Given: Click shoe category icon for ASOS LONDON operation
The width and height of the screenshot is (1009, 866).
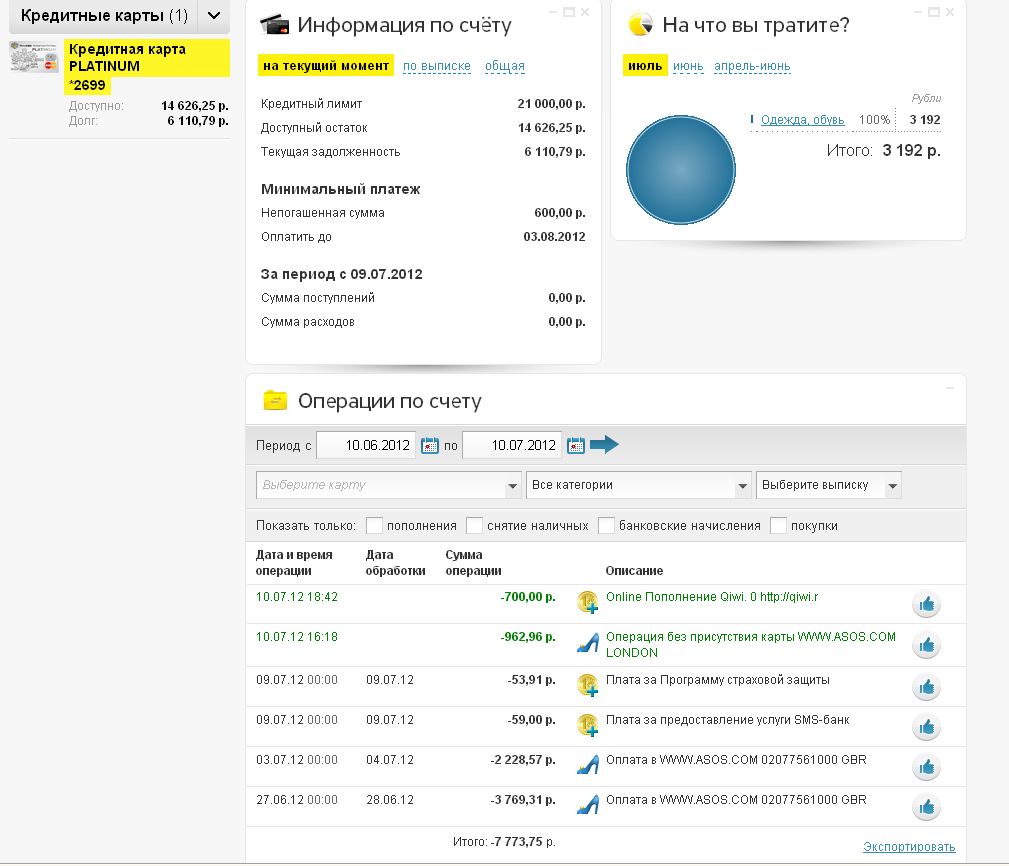Looking at the screenshot, I should pos(588,644).
